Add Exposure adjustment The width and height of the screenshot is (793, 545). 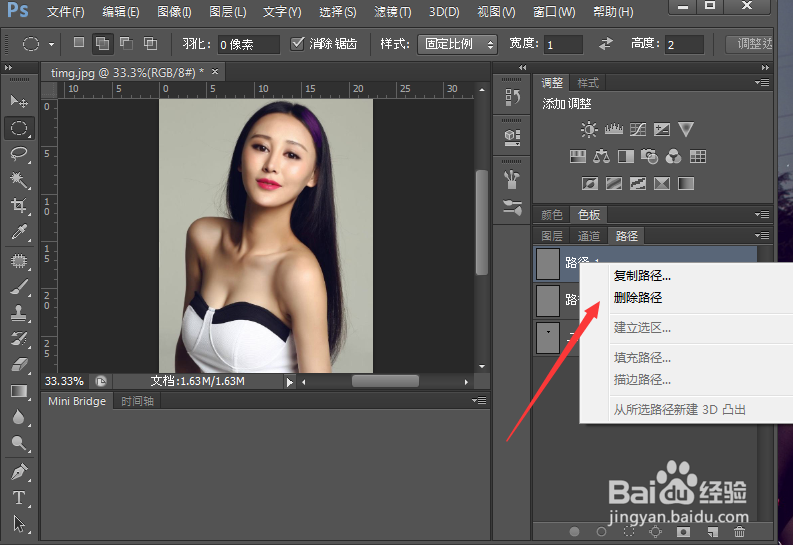point(662,129)
